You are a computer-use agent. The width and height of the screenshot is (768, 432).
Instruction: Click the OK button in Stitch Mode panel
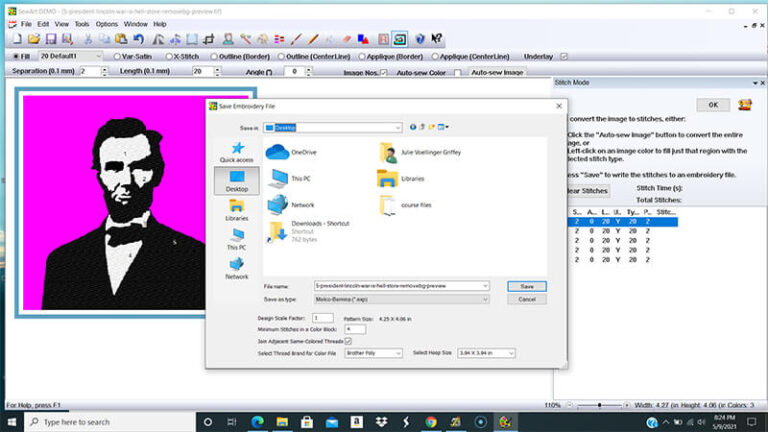coord(713,105)
